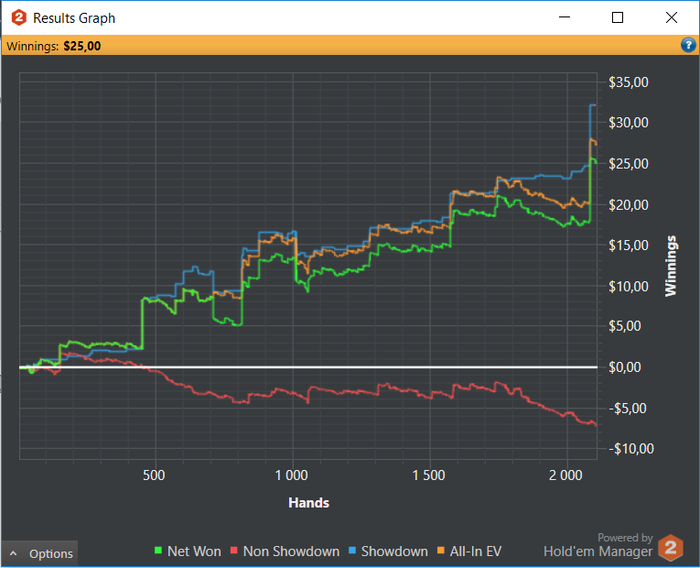The image size is (700, 568).
Task: Click the orange Hold'em Manager 2 logo badge
Action: [x=671, y=547]
